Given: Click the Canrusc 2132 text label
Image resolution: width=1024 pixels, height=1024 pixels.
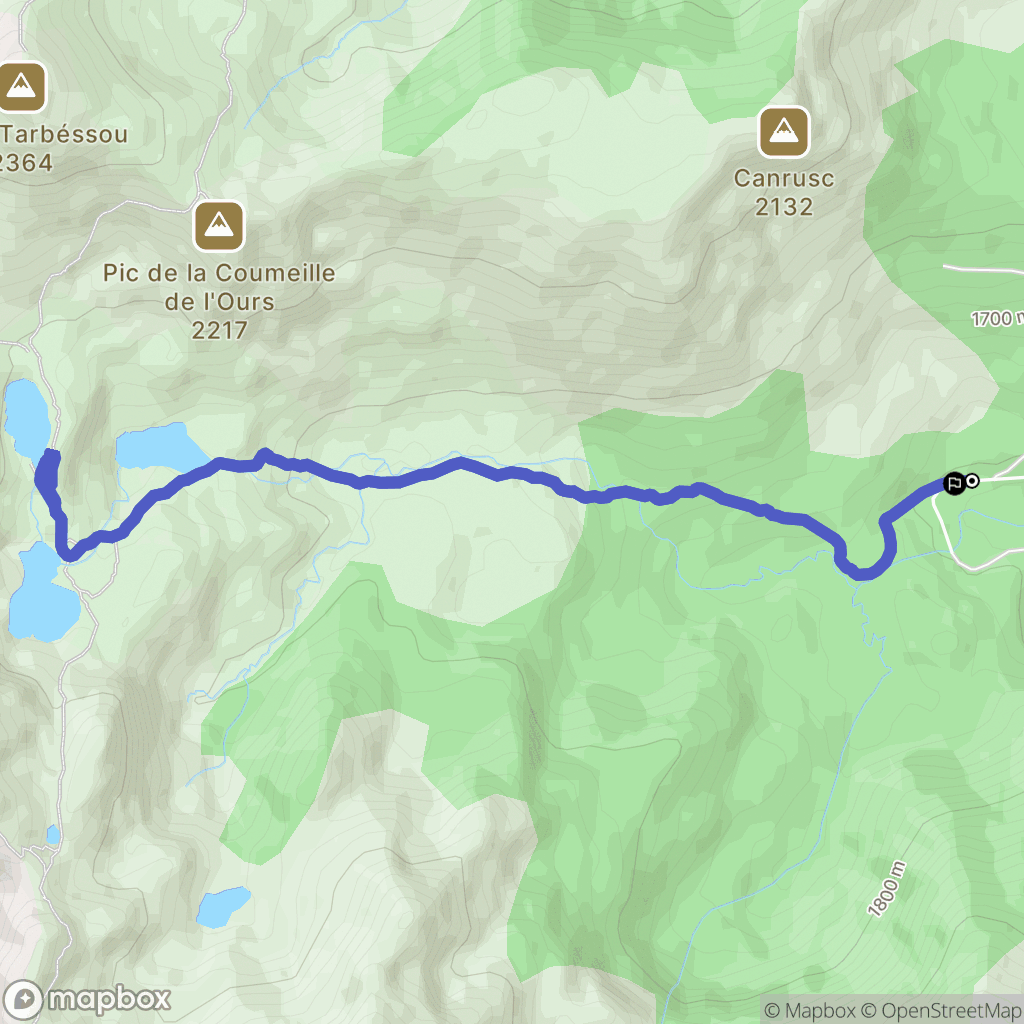Looking at the screenshot, I should pyautogui.click(x=784, y=192).
